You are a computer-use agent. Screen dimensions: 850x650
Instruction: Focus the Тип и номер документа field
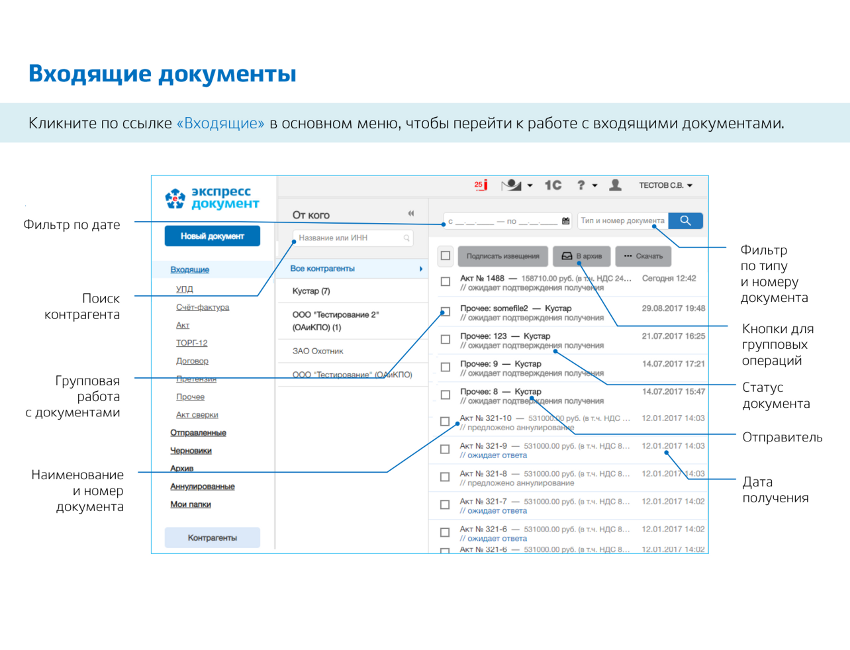click(x=623, y=221)
